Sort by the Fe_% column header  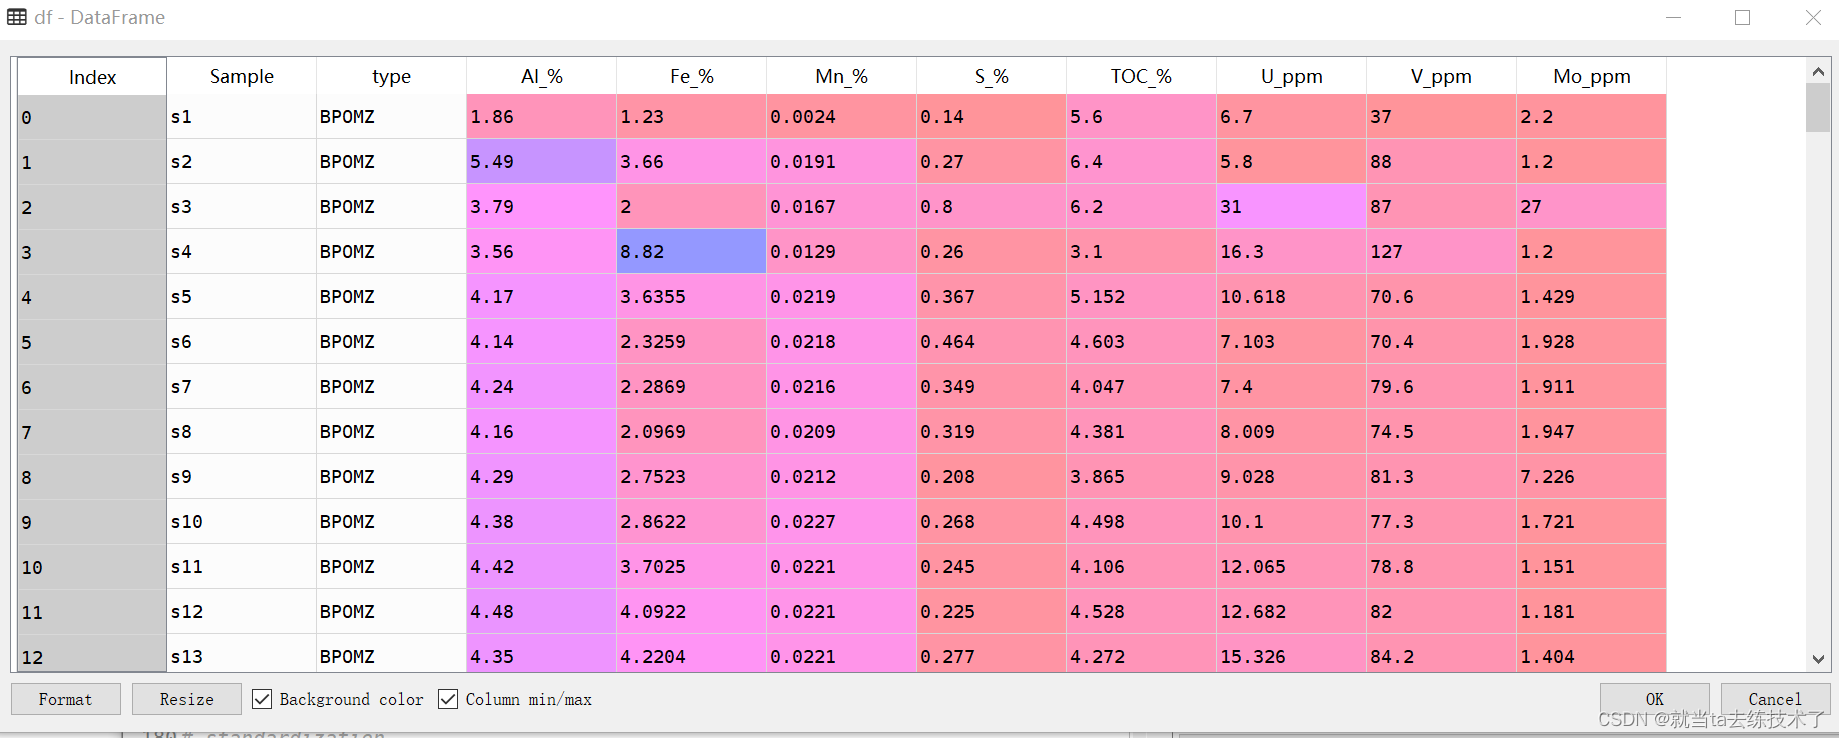click(x=692, y=76)
